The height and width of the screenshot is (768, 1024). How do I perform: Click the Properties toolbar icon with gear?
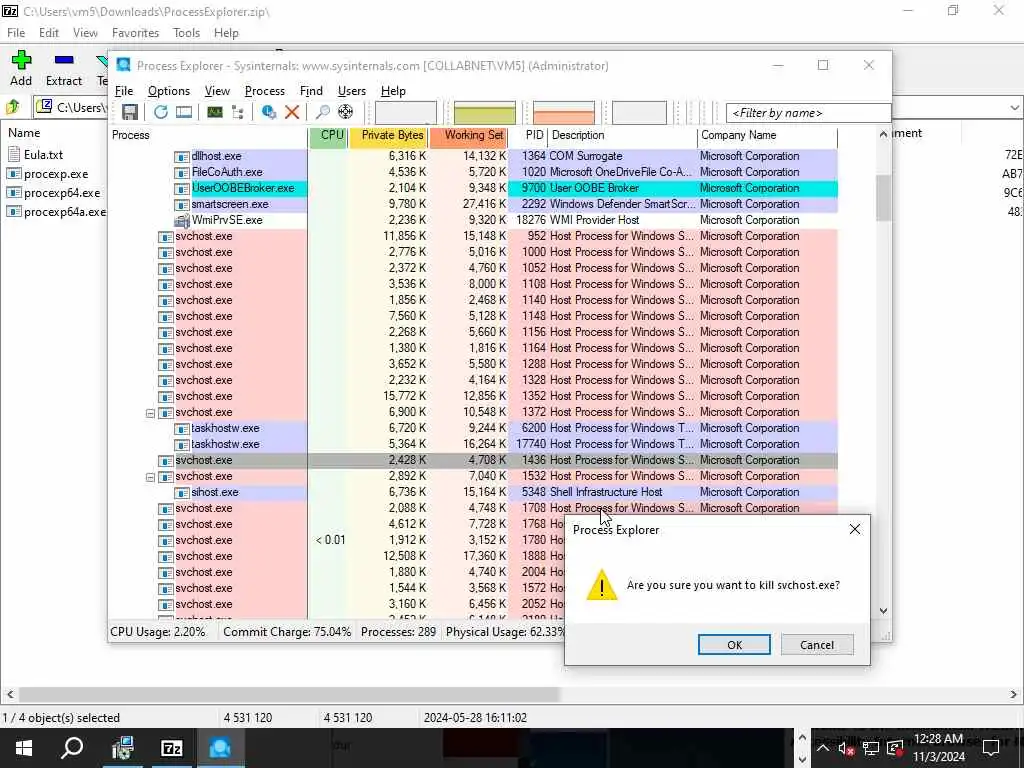click(268, 112)
